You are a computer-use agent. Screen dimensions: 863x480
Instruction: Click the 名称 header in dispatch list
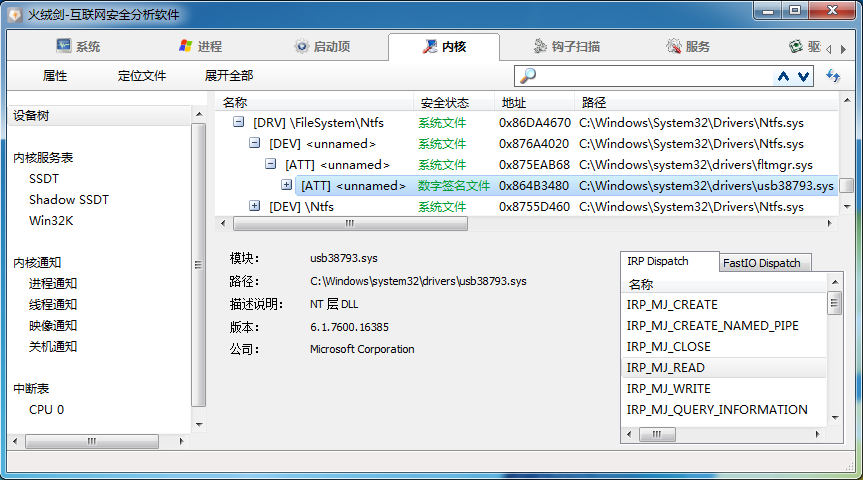click(724, 285)
